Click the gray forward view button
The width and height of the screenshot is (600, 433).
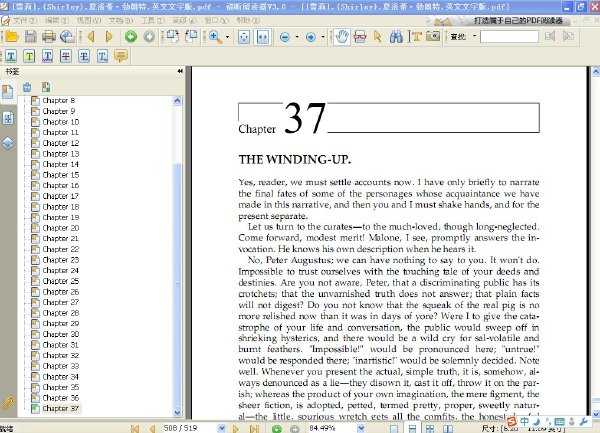149,37
